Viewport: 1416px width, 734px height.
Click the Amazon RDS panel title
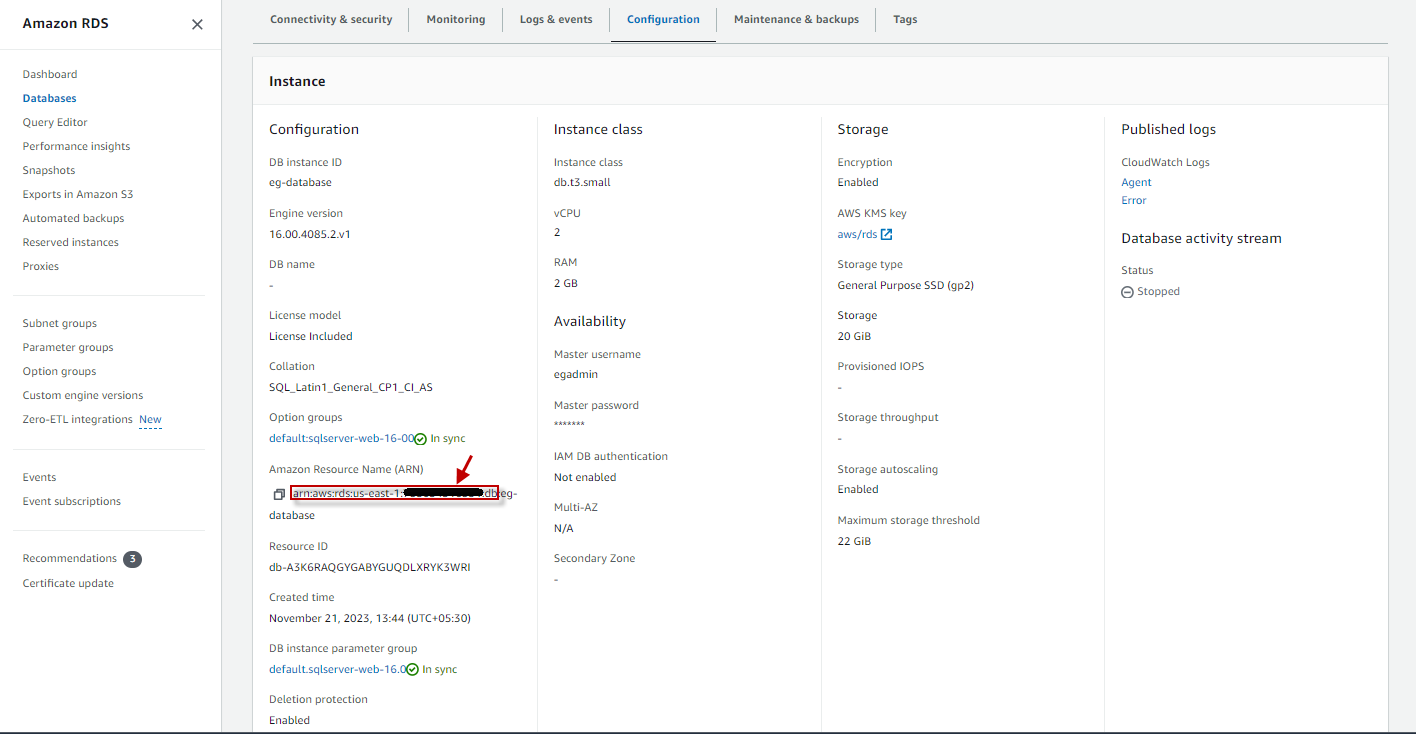(66, 23)
